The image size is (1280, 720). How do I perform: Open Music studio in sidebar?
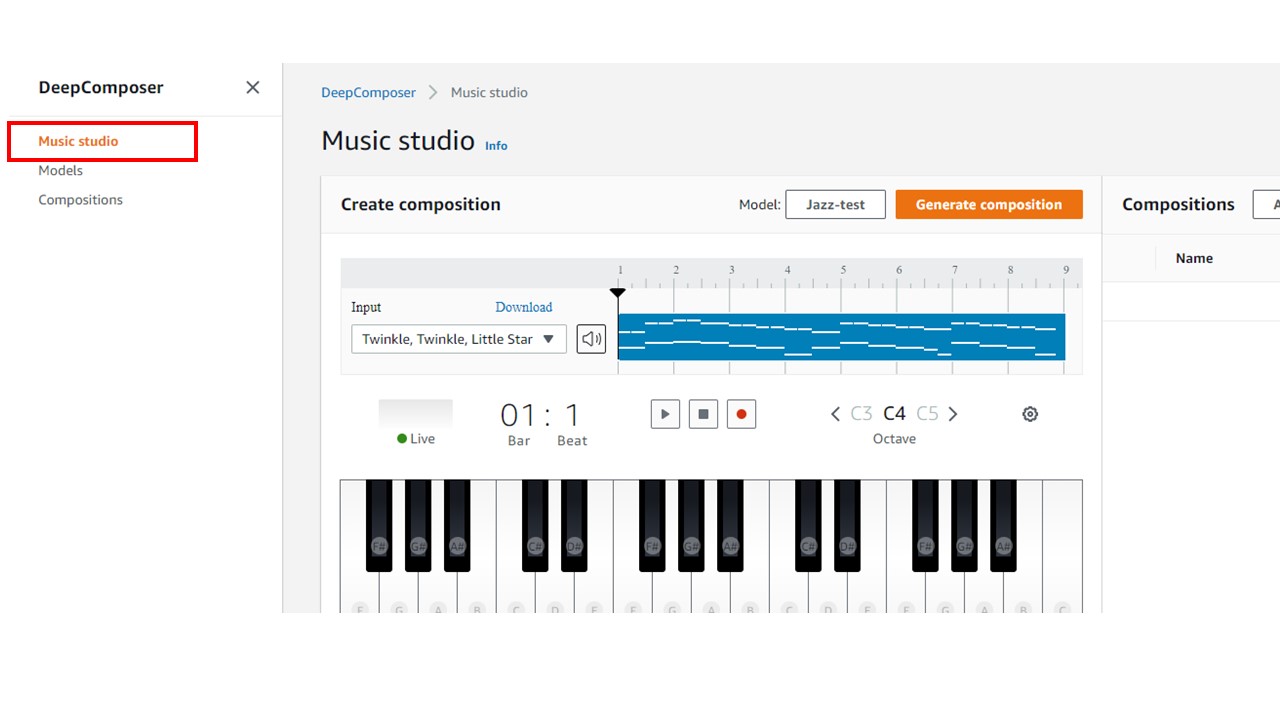78,141
